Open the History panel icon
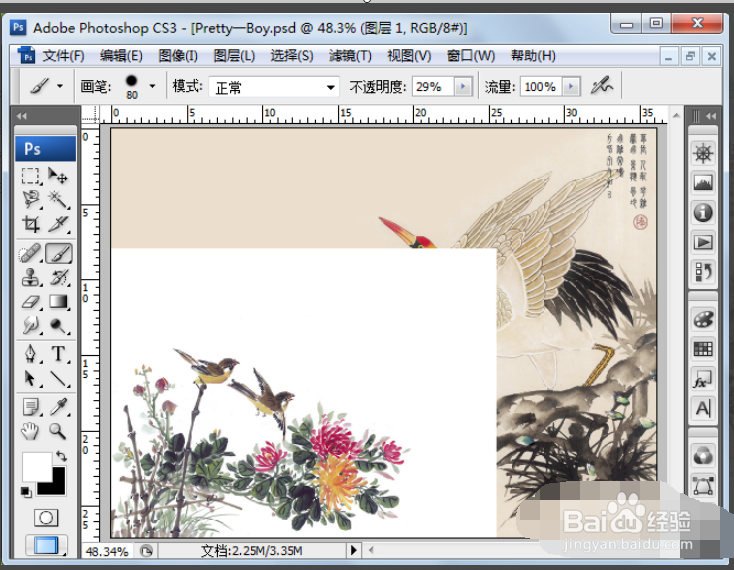734x570 pixels. tap(703, 271)
